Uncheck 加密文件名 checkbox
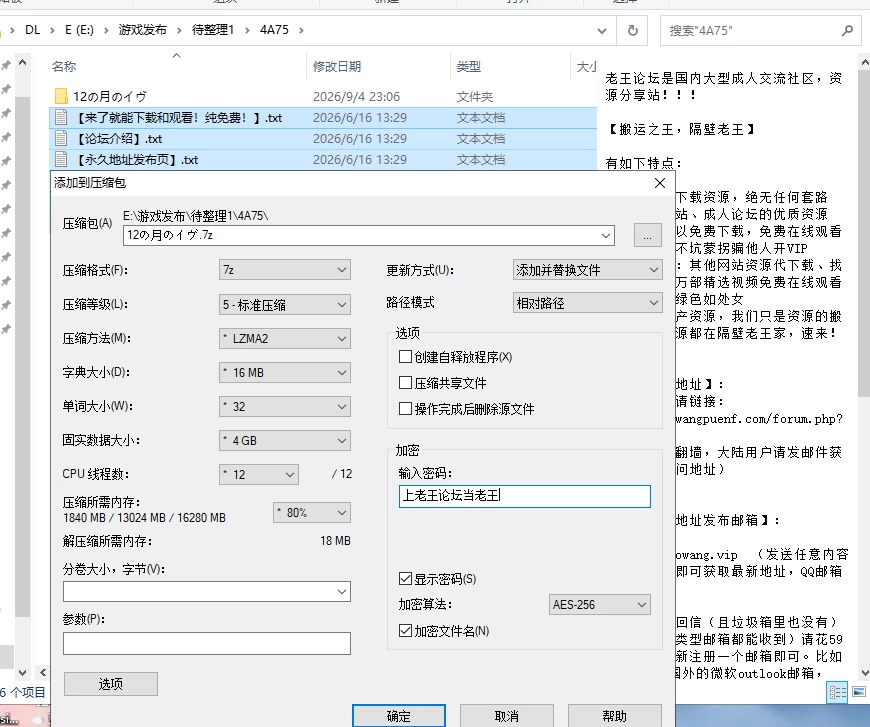 pyautogui.click(x=406, y=630)
